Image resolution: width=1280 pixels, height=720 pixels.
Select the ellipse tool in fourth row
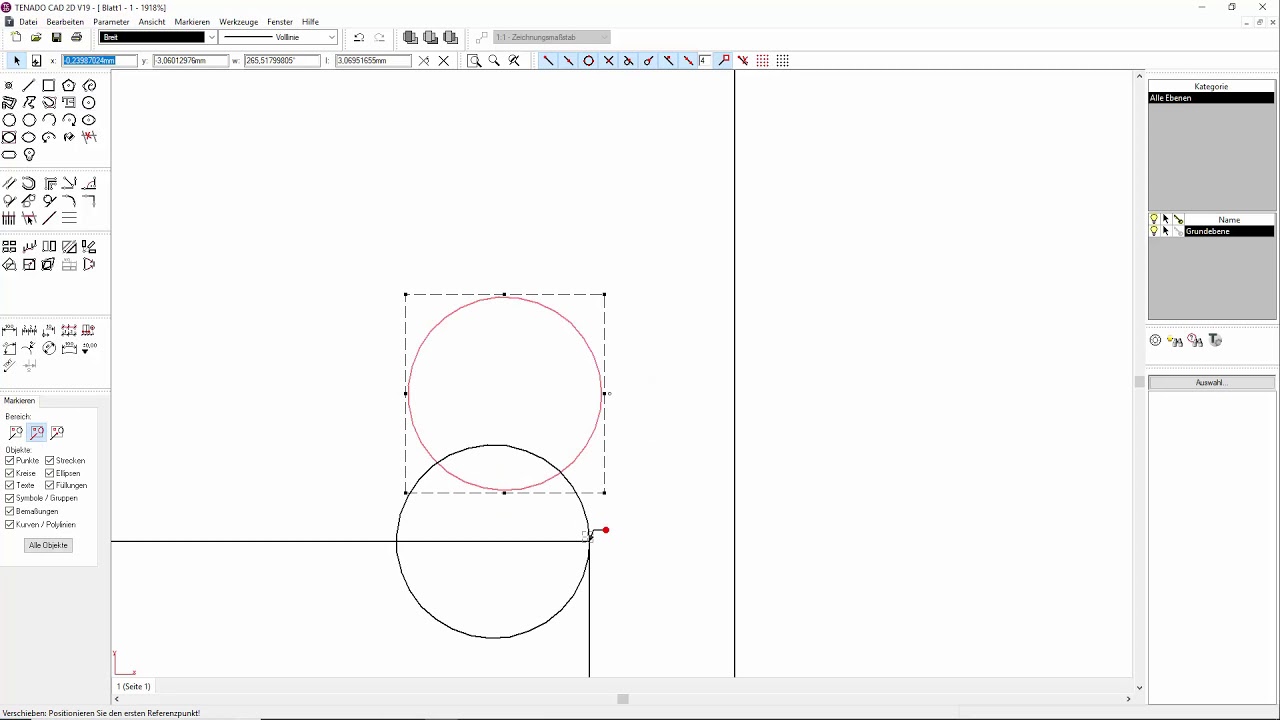(x=29, y=137)
